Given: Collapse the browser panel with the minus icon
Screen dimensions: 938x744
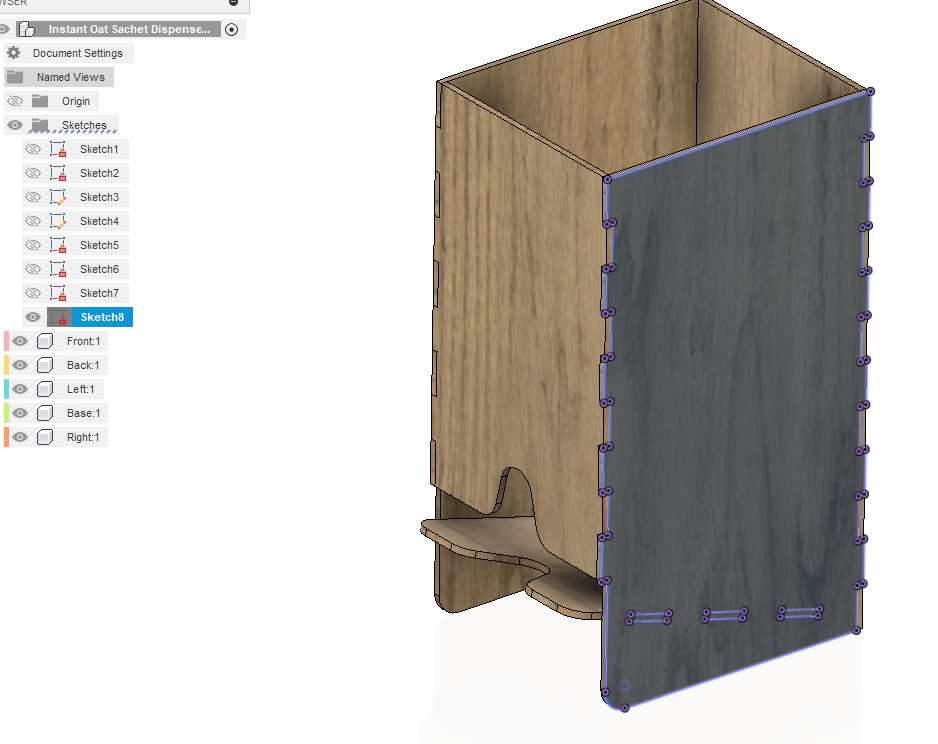Looking at the screenshot, I should coord(233,2).
